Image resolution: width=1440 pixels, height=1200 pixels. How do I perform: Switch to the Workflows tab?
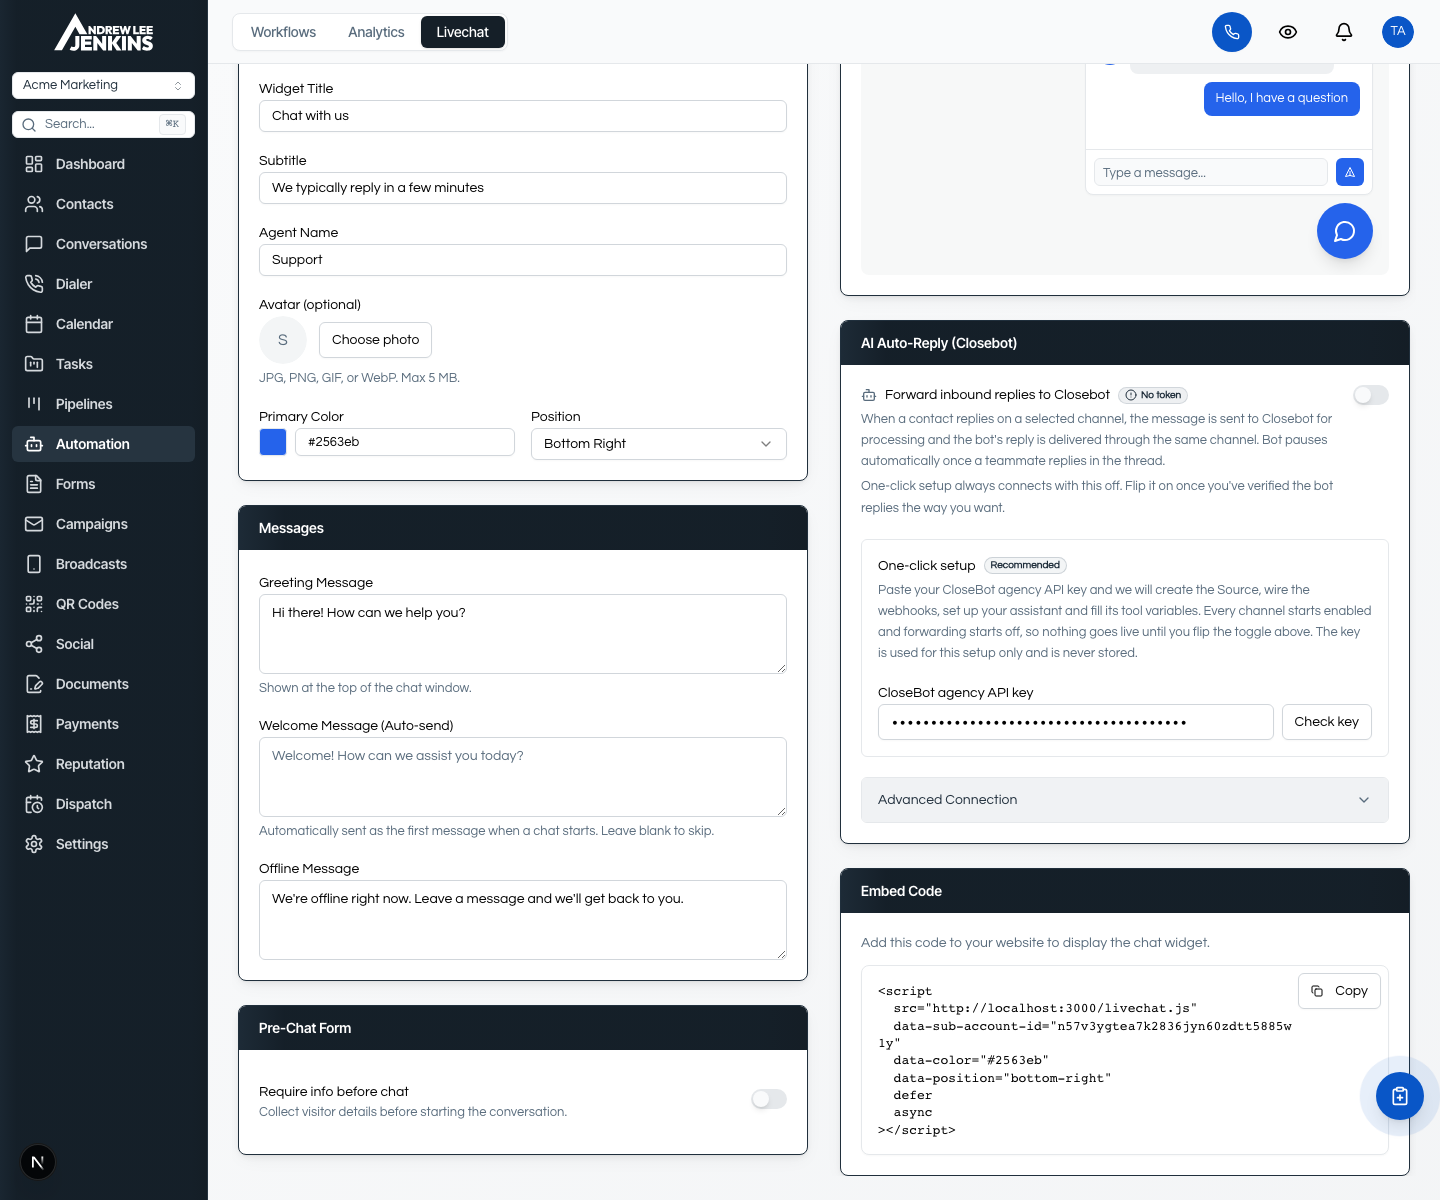pos(283,32)
